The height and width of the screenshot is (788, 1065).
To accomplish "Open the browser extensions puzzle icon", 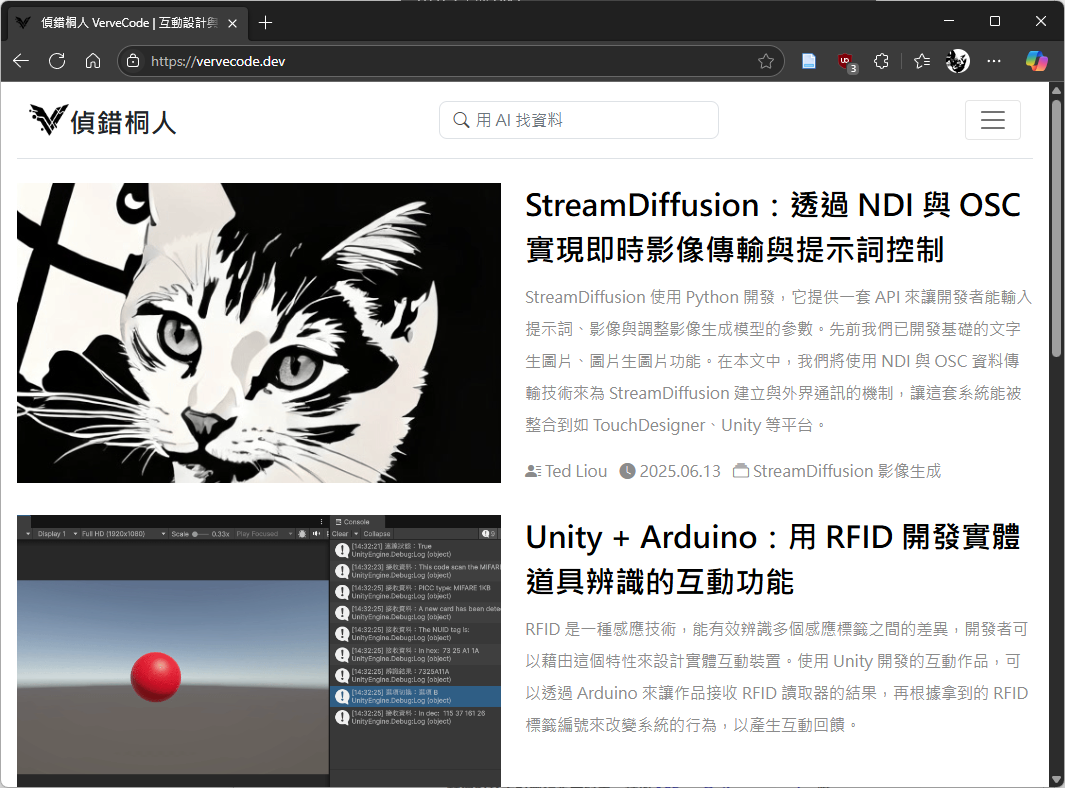I will coord(881,61).
